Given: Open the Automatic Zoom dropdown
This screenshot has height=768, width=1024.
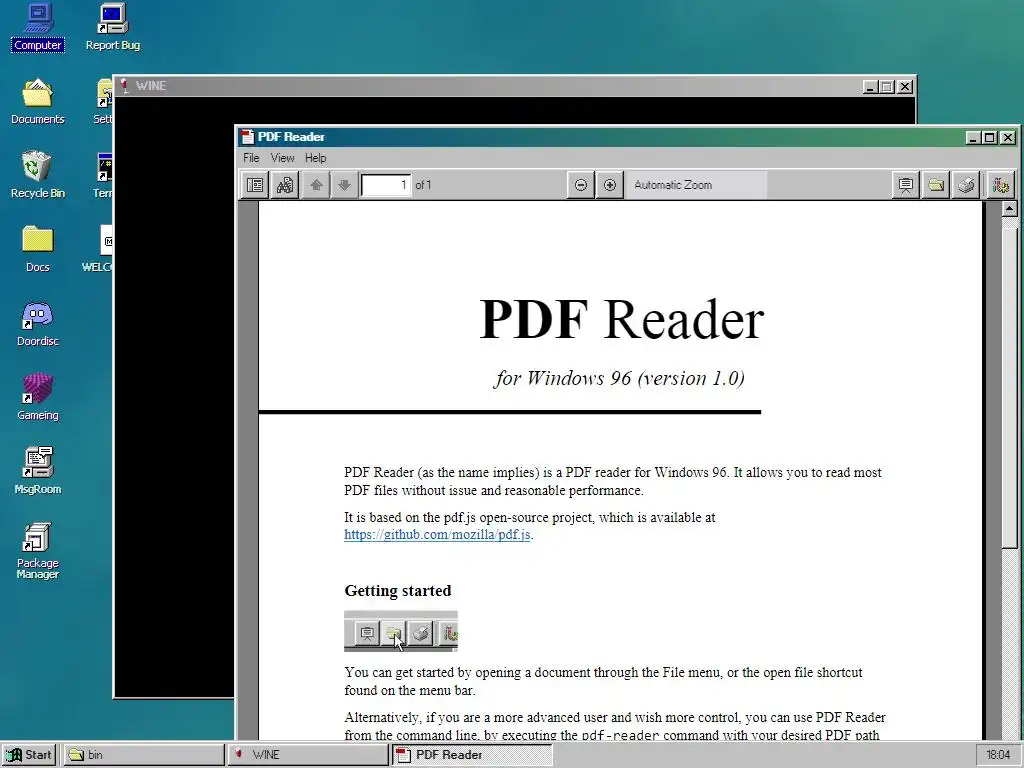Looking at the screenshot, I should 696,185.
